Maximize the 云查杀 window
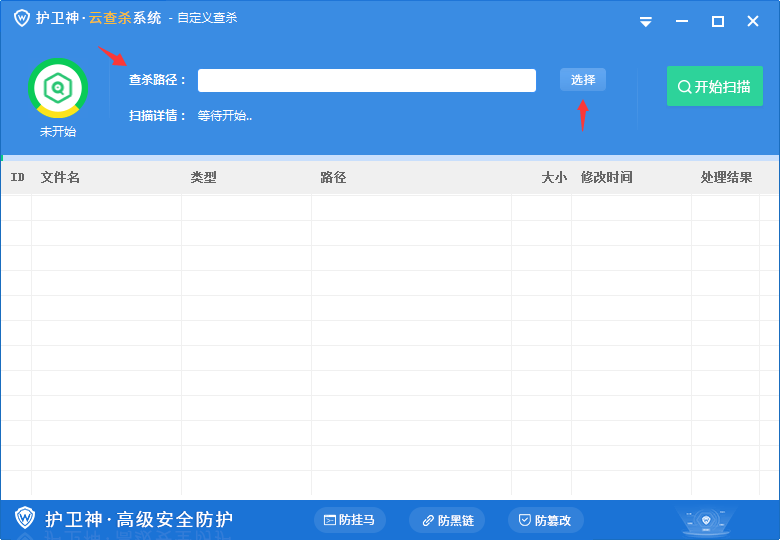The image size is (780, 540). pyautogui.click(x=717, y=21)
